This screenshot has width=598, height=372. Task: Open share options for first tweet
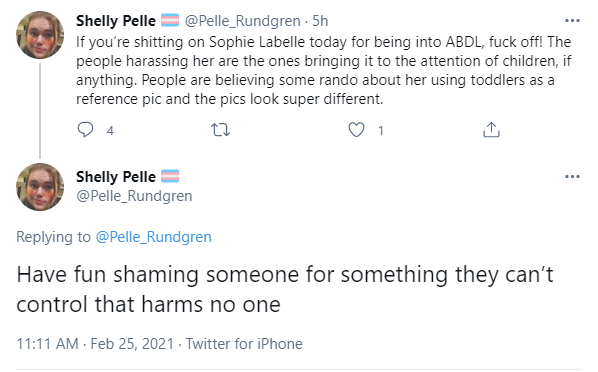click(x=491, y=130)
